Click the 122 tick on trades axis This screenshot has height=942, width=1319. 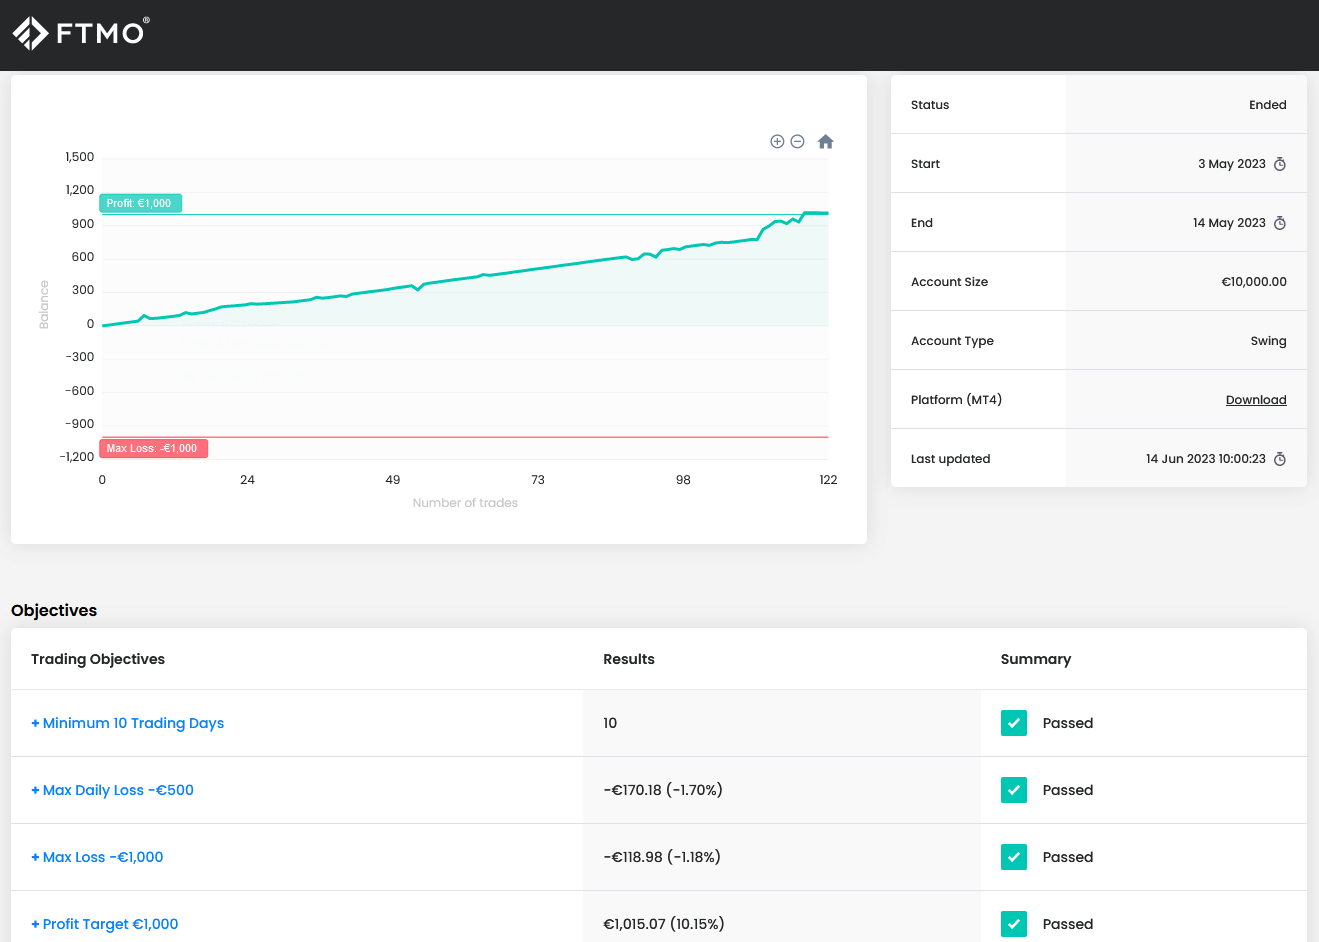(x=828, y=480)
